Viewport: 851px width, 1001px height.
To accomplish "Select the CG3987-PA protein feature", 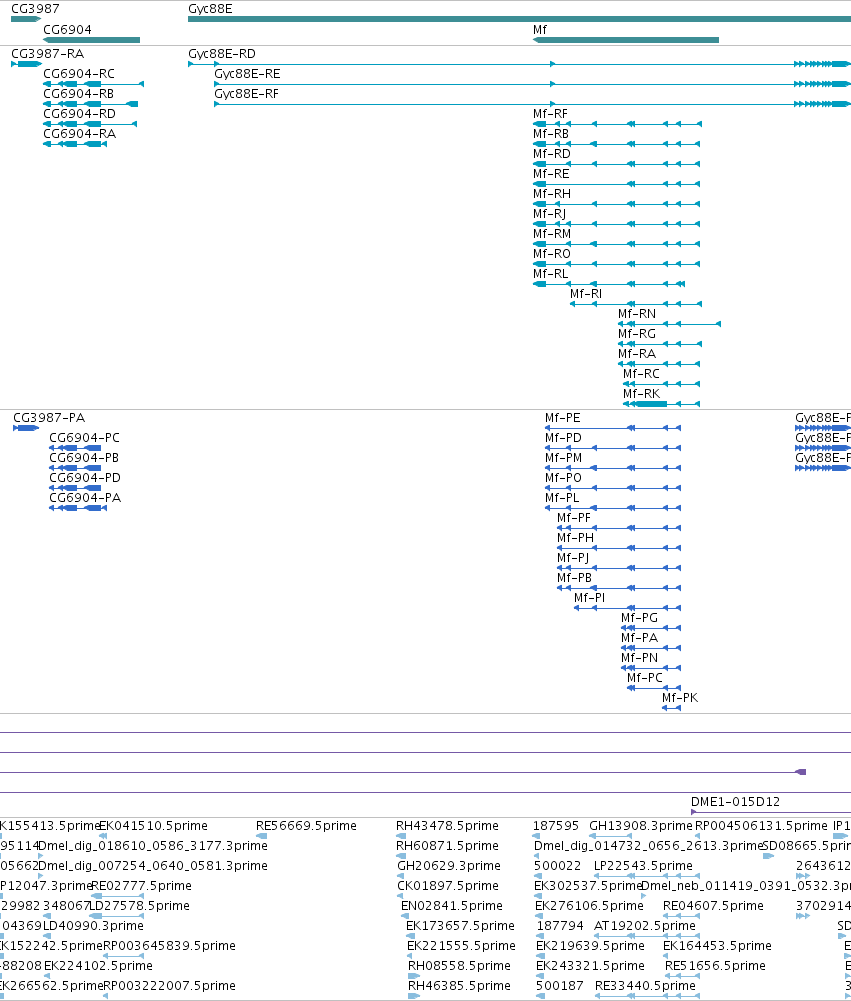I will [26, 428].
